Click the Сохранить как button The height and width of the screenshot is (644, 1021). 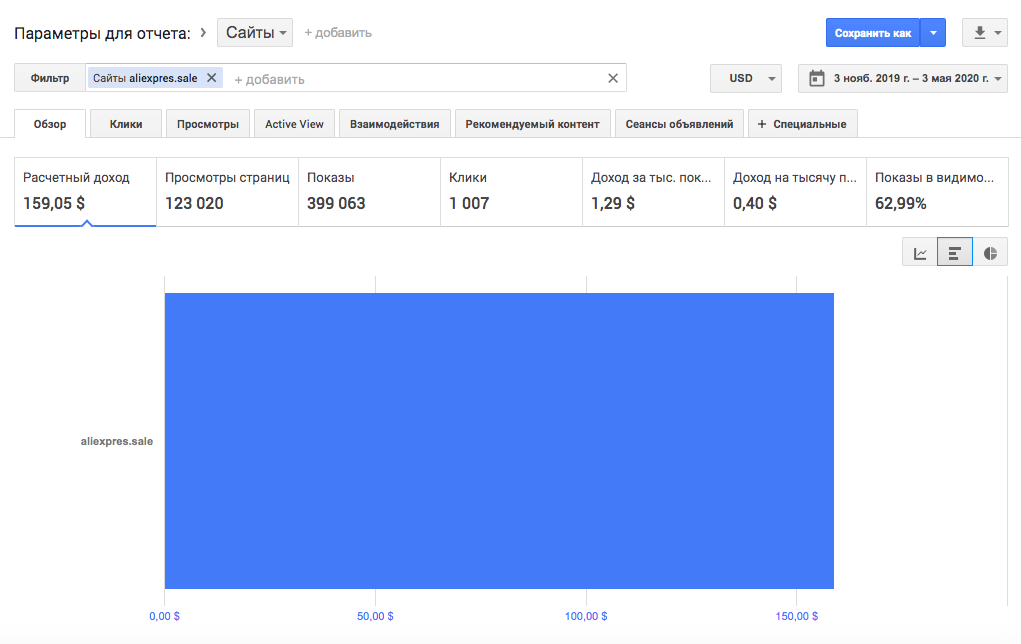point(873,33)
